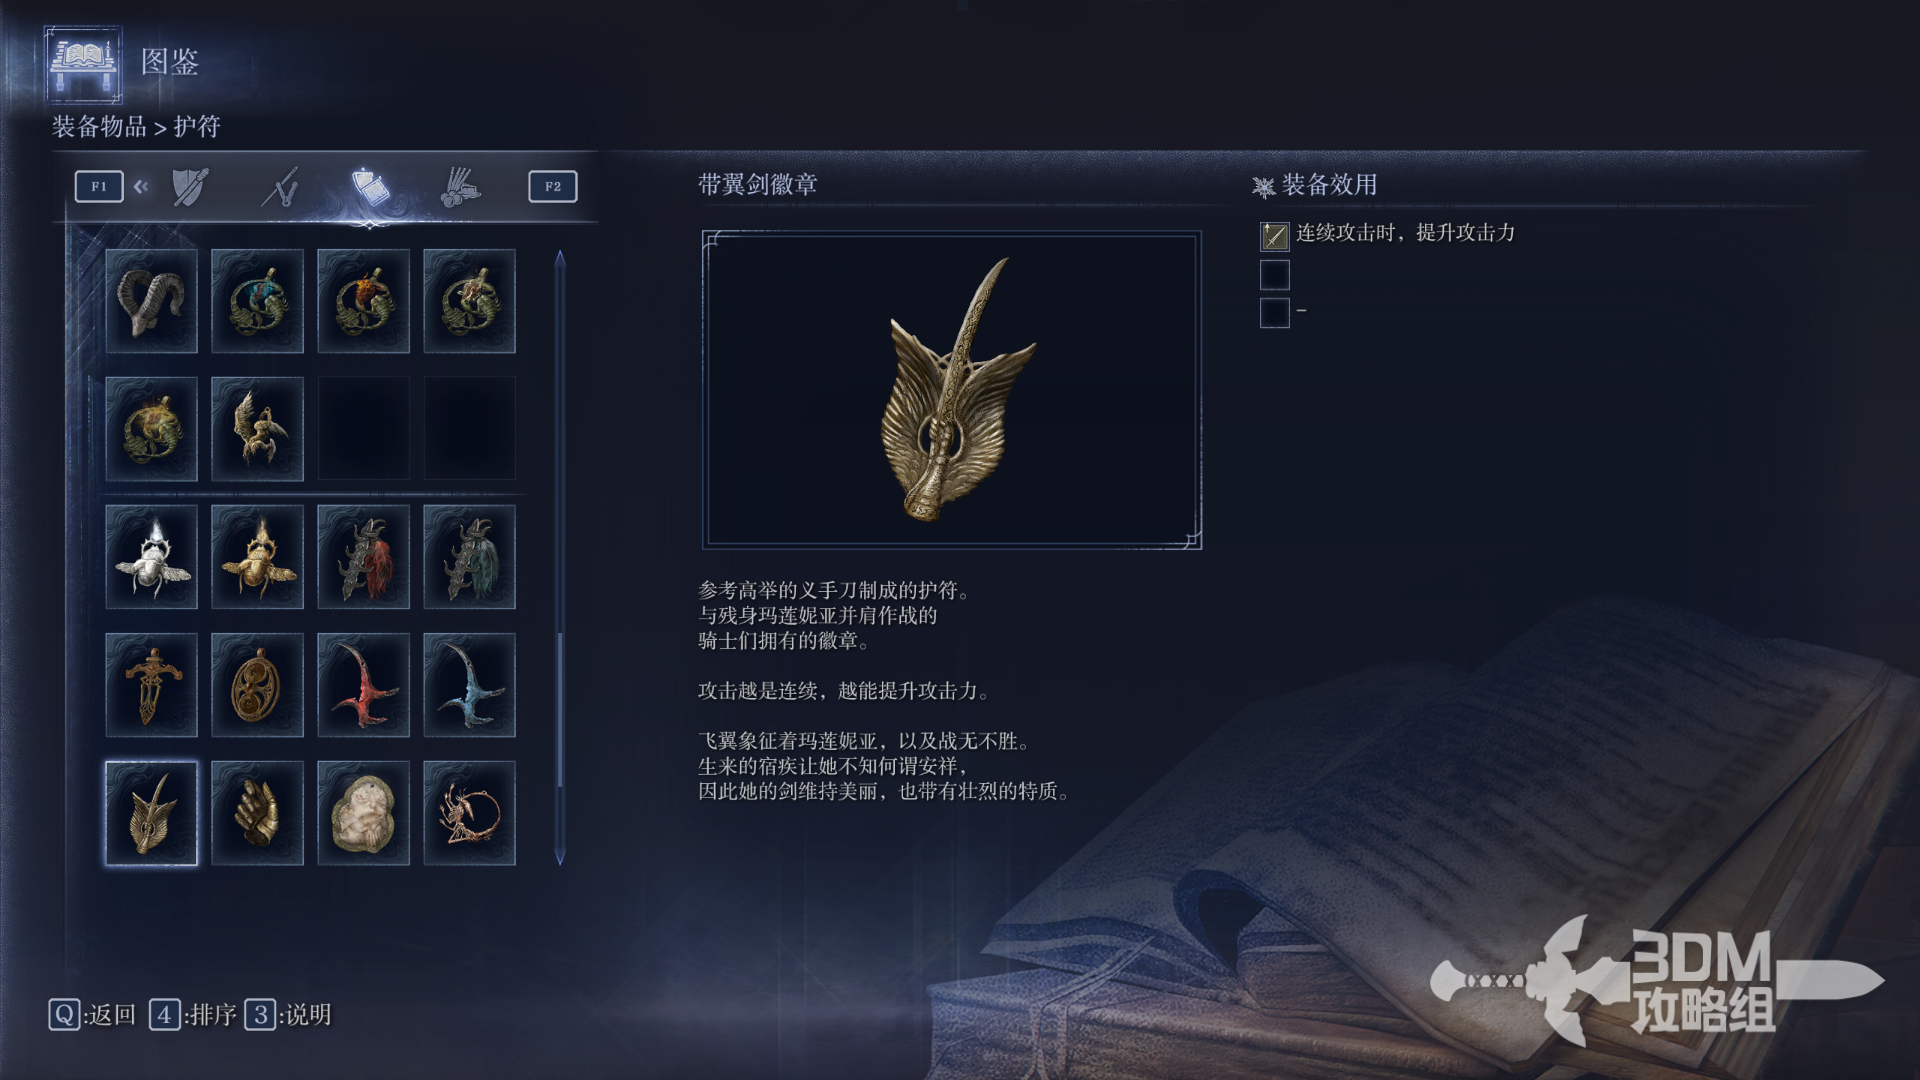The width and height of the screenshot is (1920, 1080).
Task: Click scrollbar up arrow in talisman list
Action: (x=560, y=258)
